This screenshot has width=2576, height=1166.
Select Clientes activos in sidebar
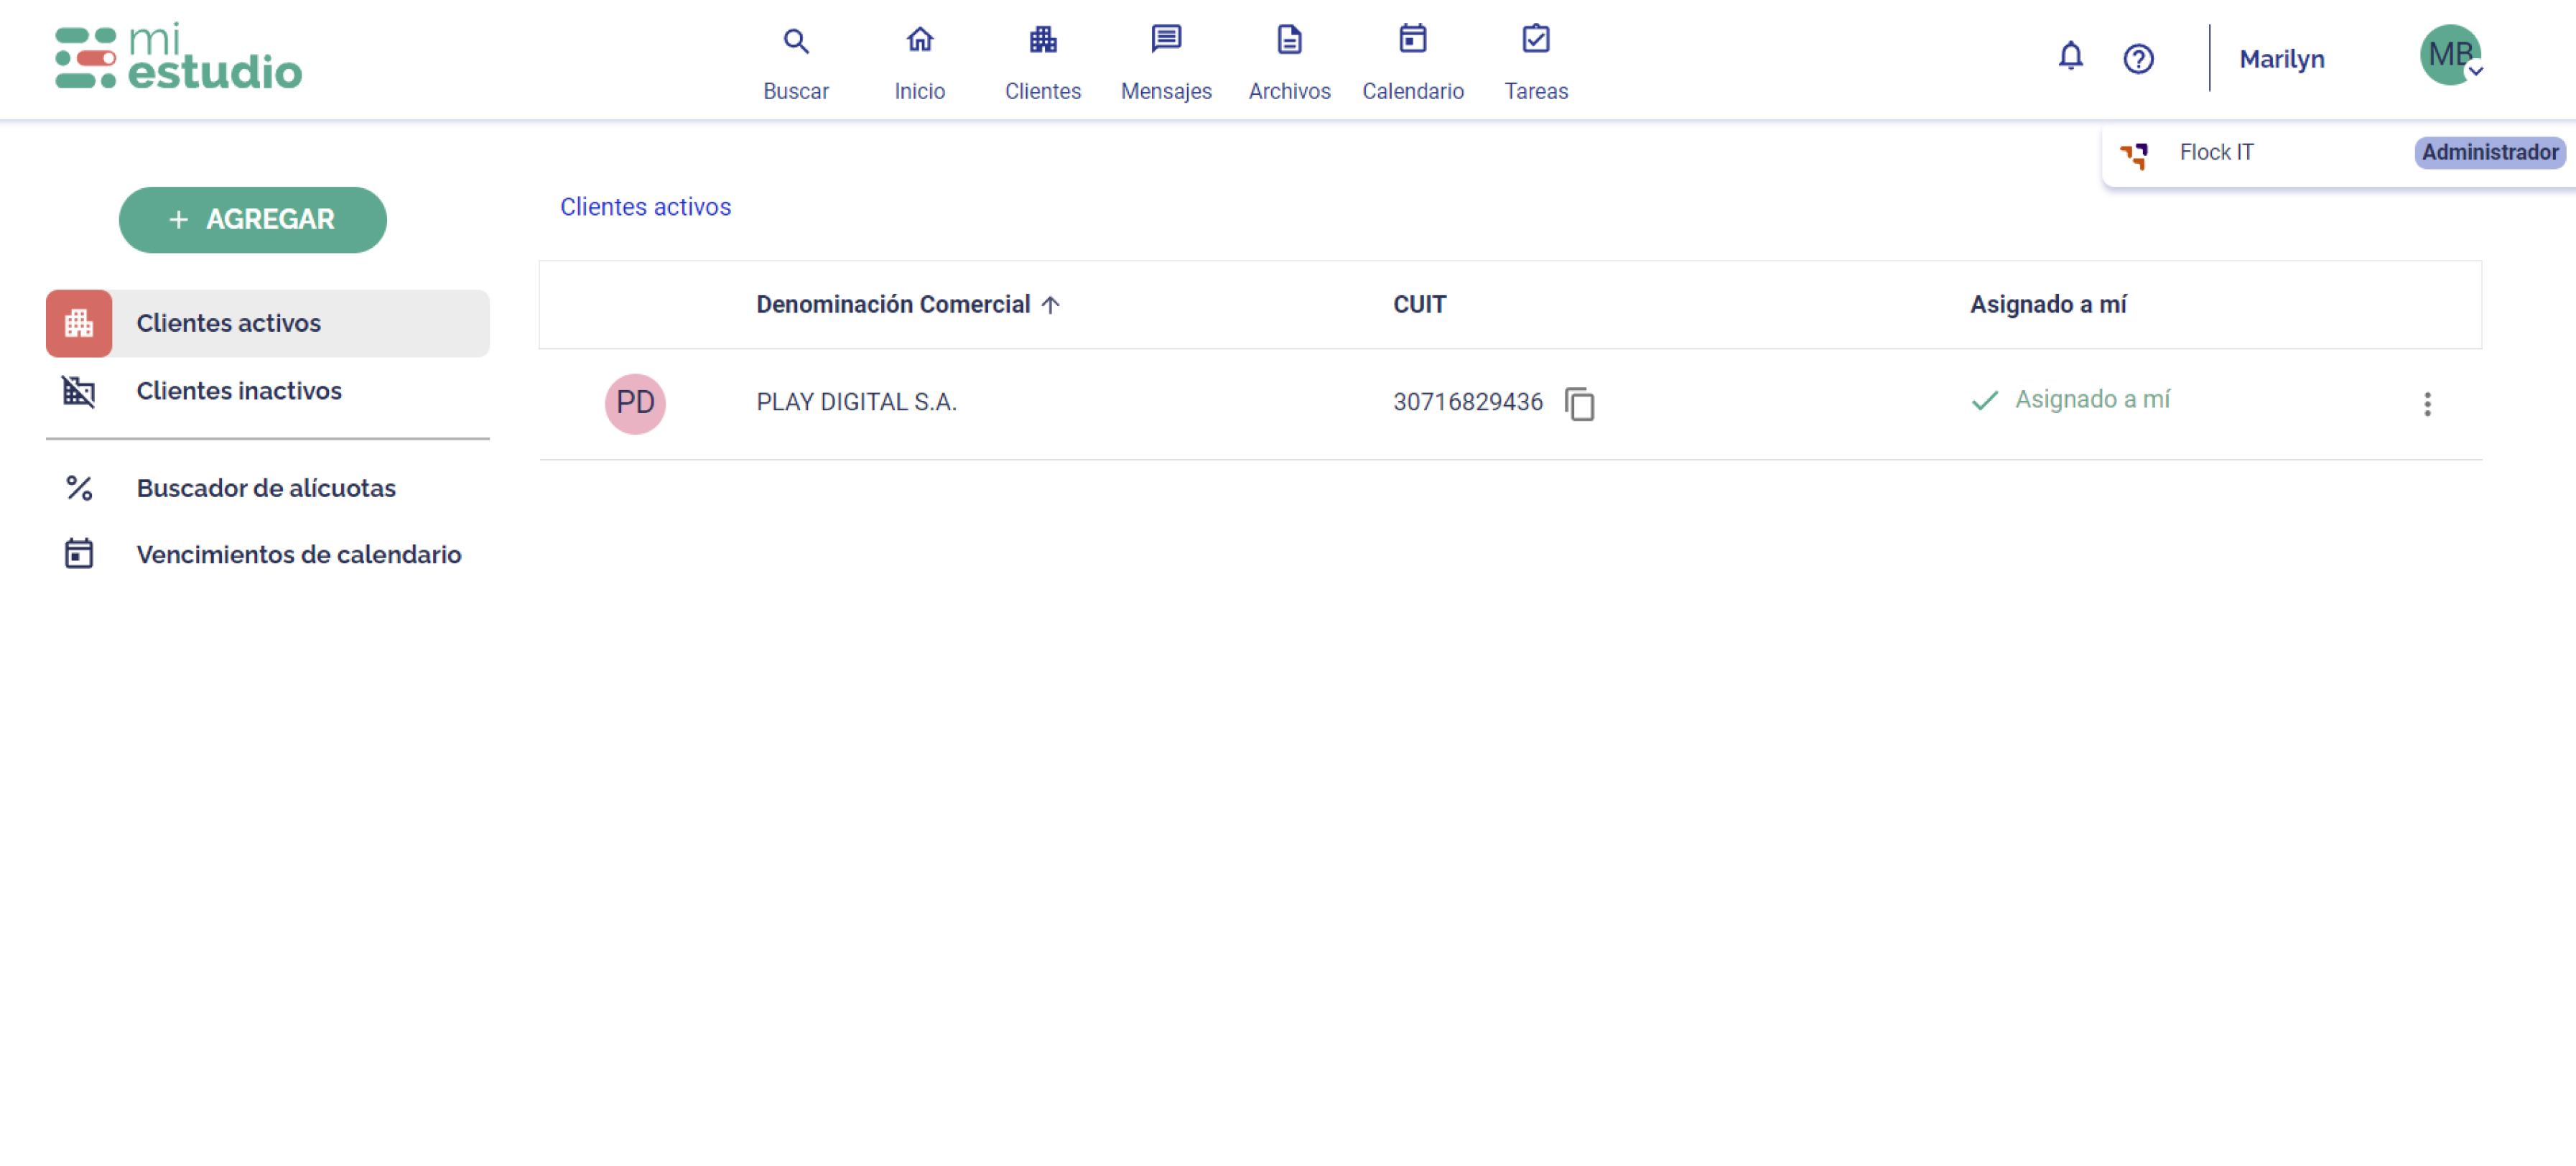(268, 323)
